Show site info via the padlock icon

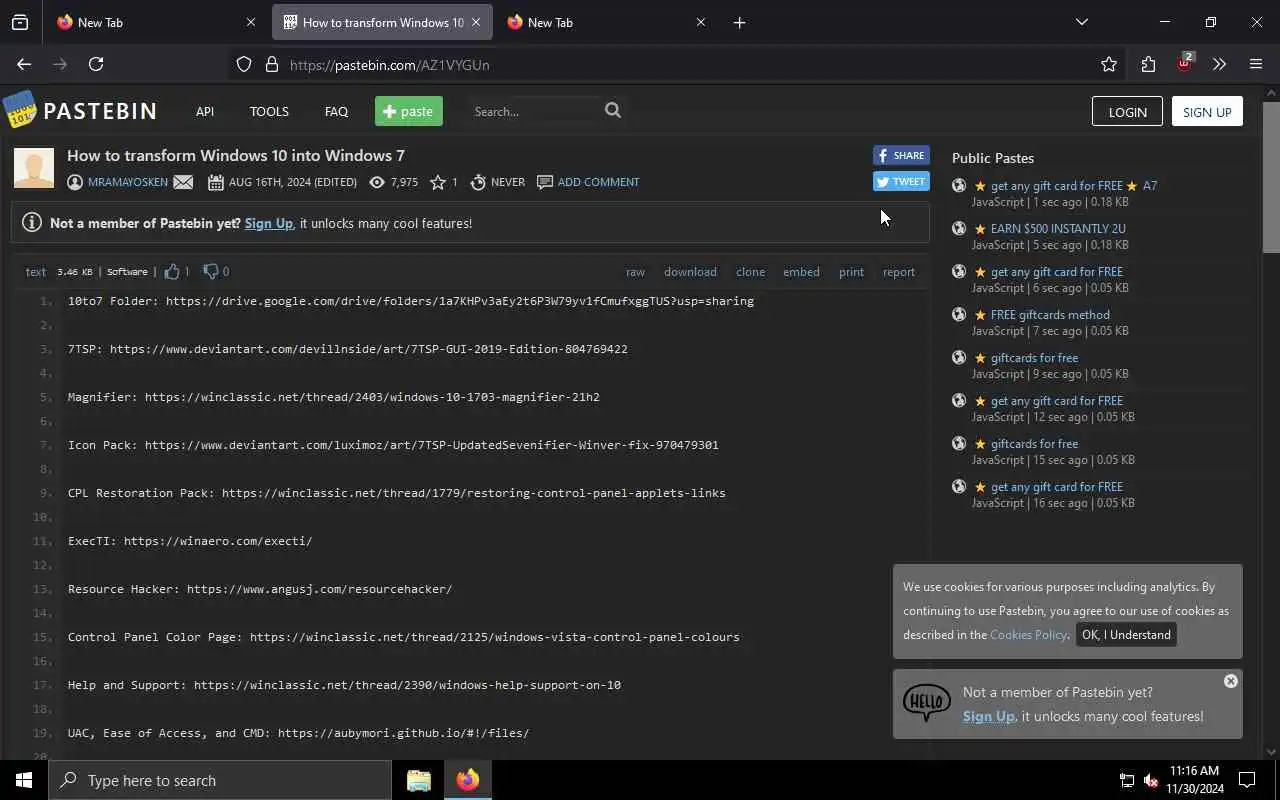pos(271,65)
